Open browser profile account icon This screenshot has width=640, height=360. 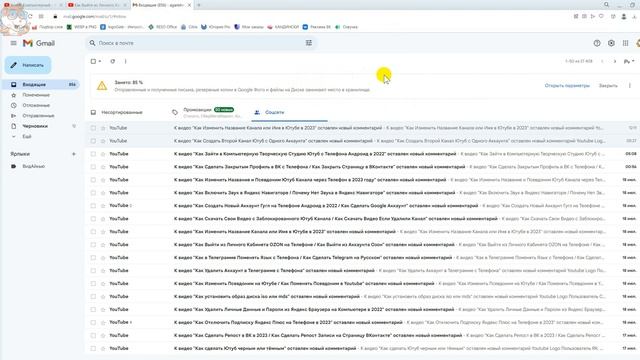pyautogui.click(x=624, y=16)
